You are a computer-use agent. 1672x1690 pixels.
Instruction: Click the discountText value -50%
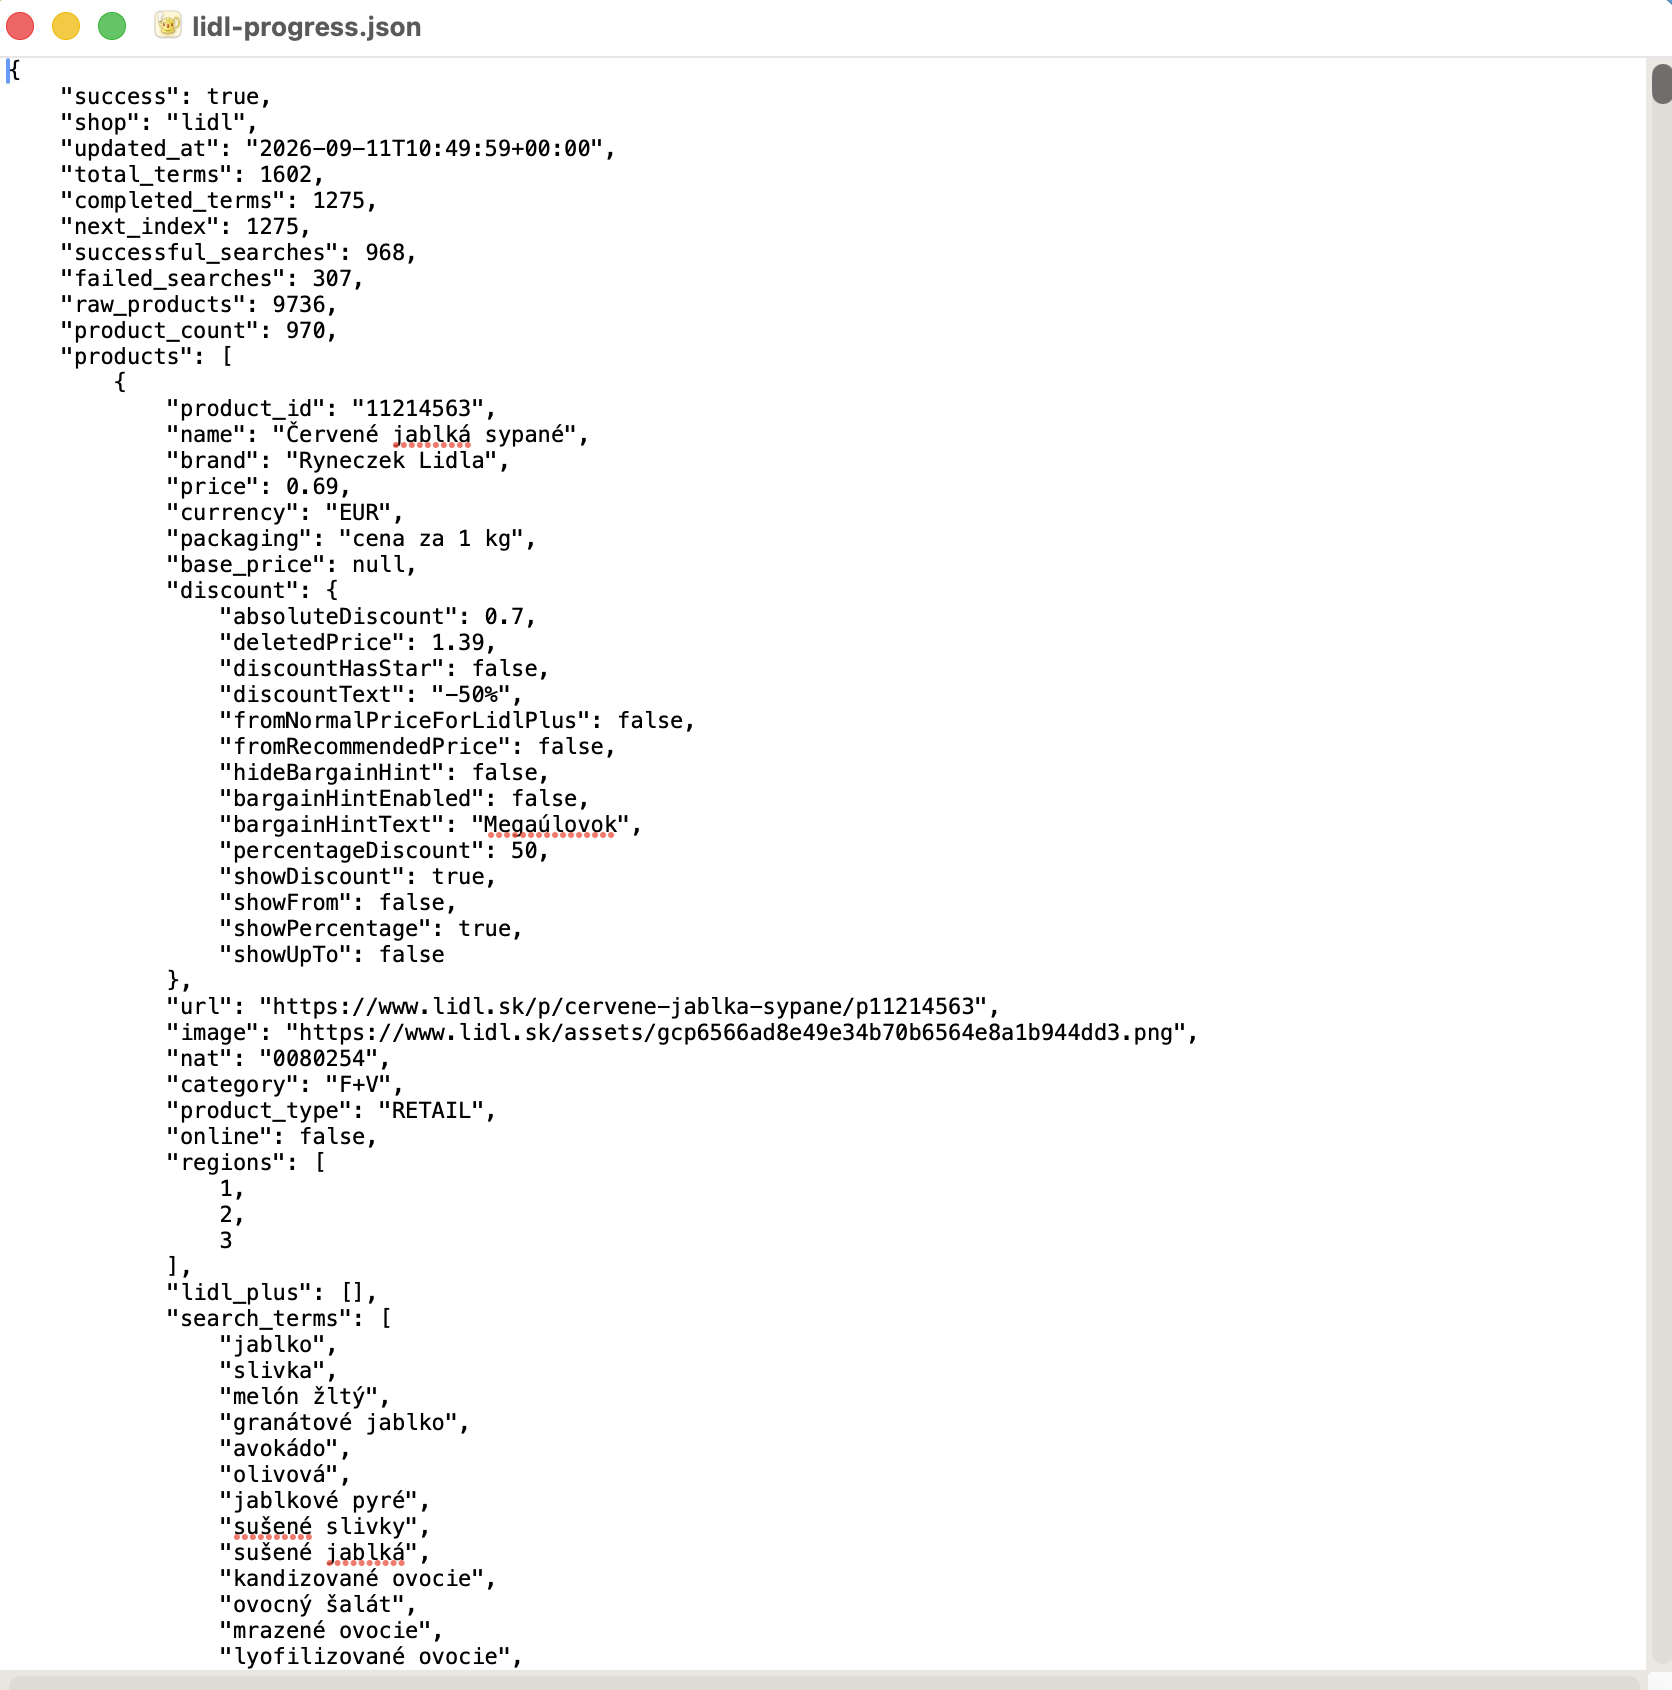click(x=471, y=695)
